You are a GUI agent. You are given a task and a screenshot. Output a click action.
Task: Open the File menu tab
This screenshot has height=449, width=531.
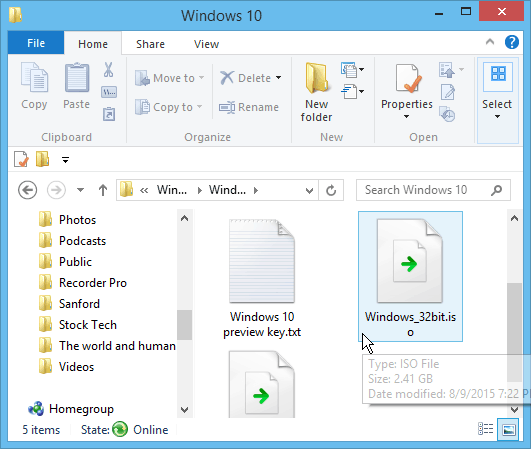[36, 43]
